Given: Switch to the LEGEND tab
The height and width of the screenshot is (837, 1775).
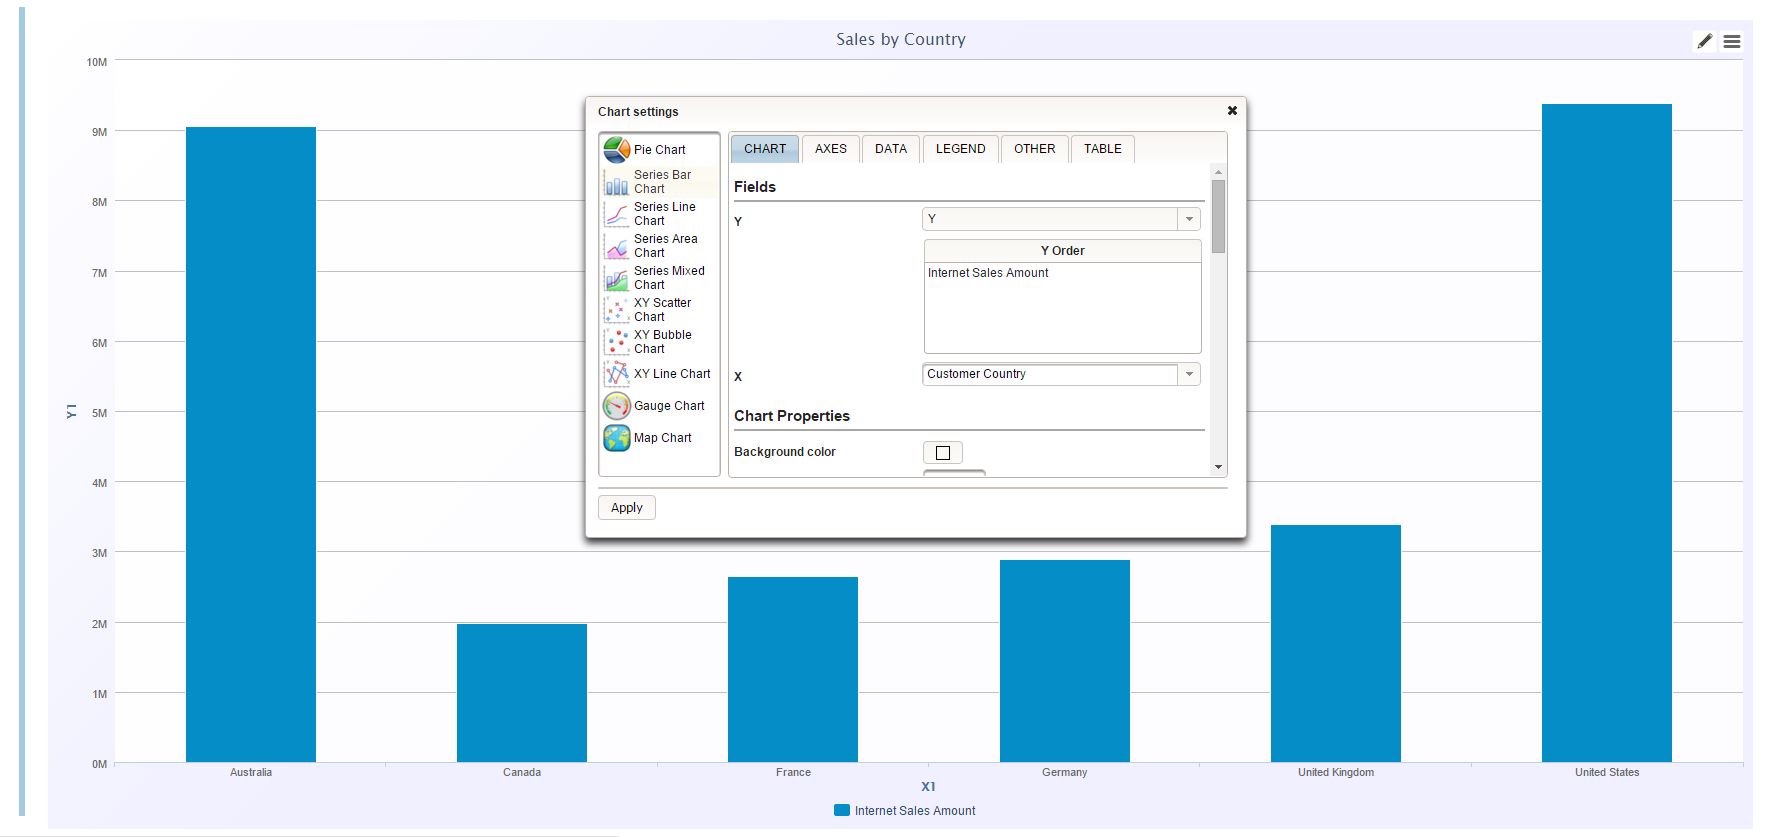Looking at the screenshot, I should point(961,149).
